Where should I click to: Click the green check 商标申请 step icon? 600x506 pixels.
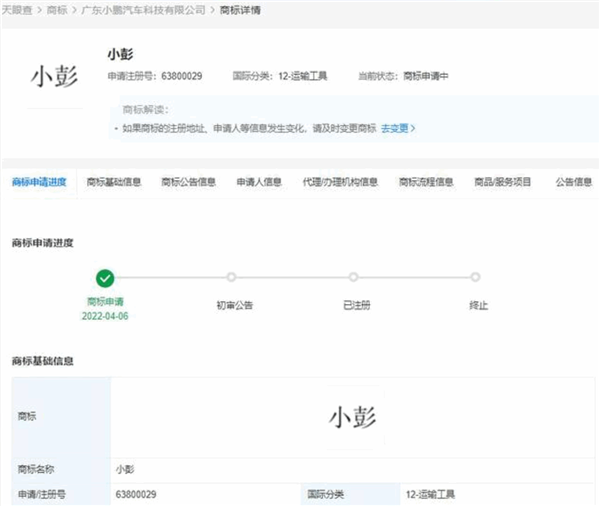click(x=105, y=278)
